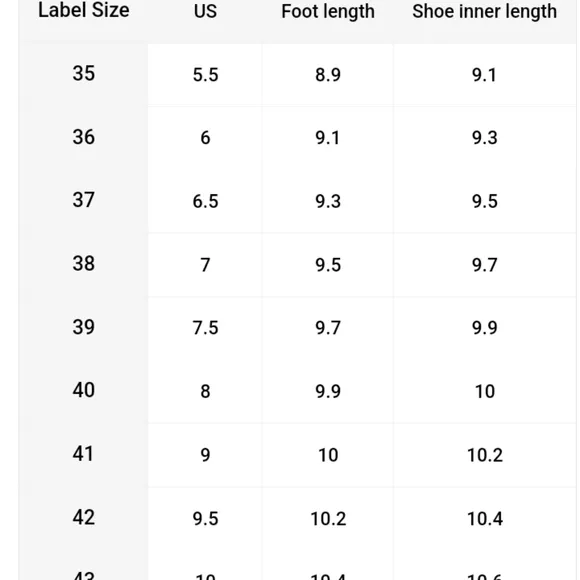580x580 pixels.
Task: Click the Label Size column header
Action: tap(84, 10)
